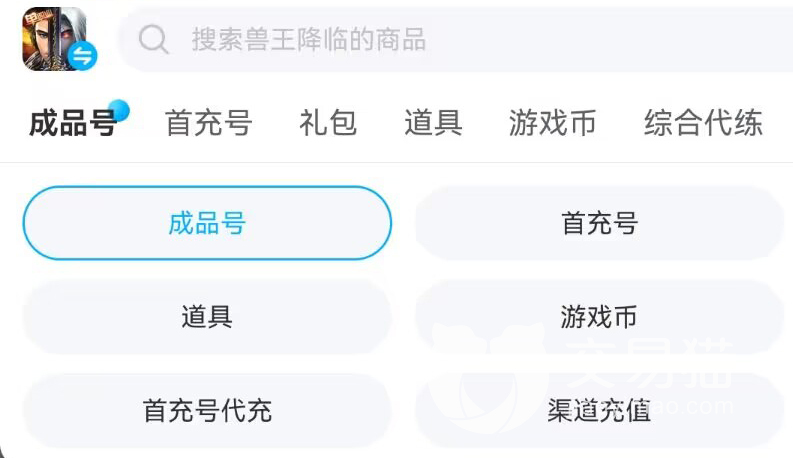Open the 成品号 tab in top navigation

click(x=72, y=123)
